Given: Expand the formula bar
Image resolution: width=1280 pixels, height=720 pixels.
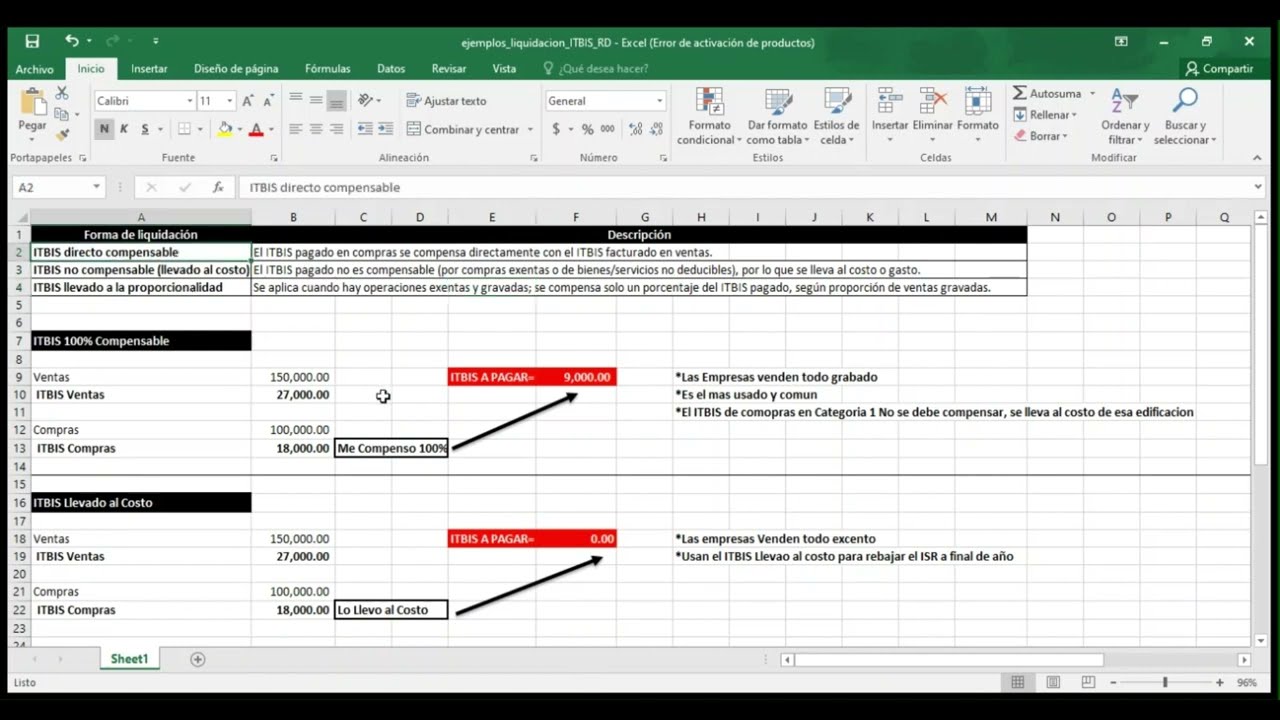Looking at the screenshot, I should click(1258, 187).
